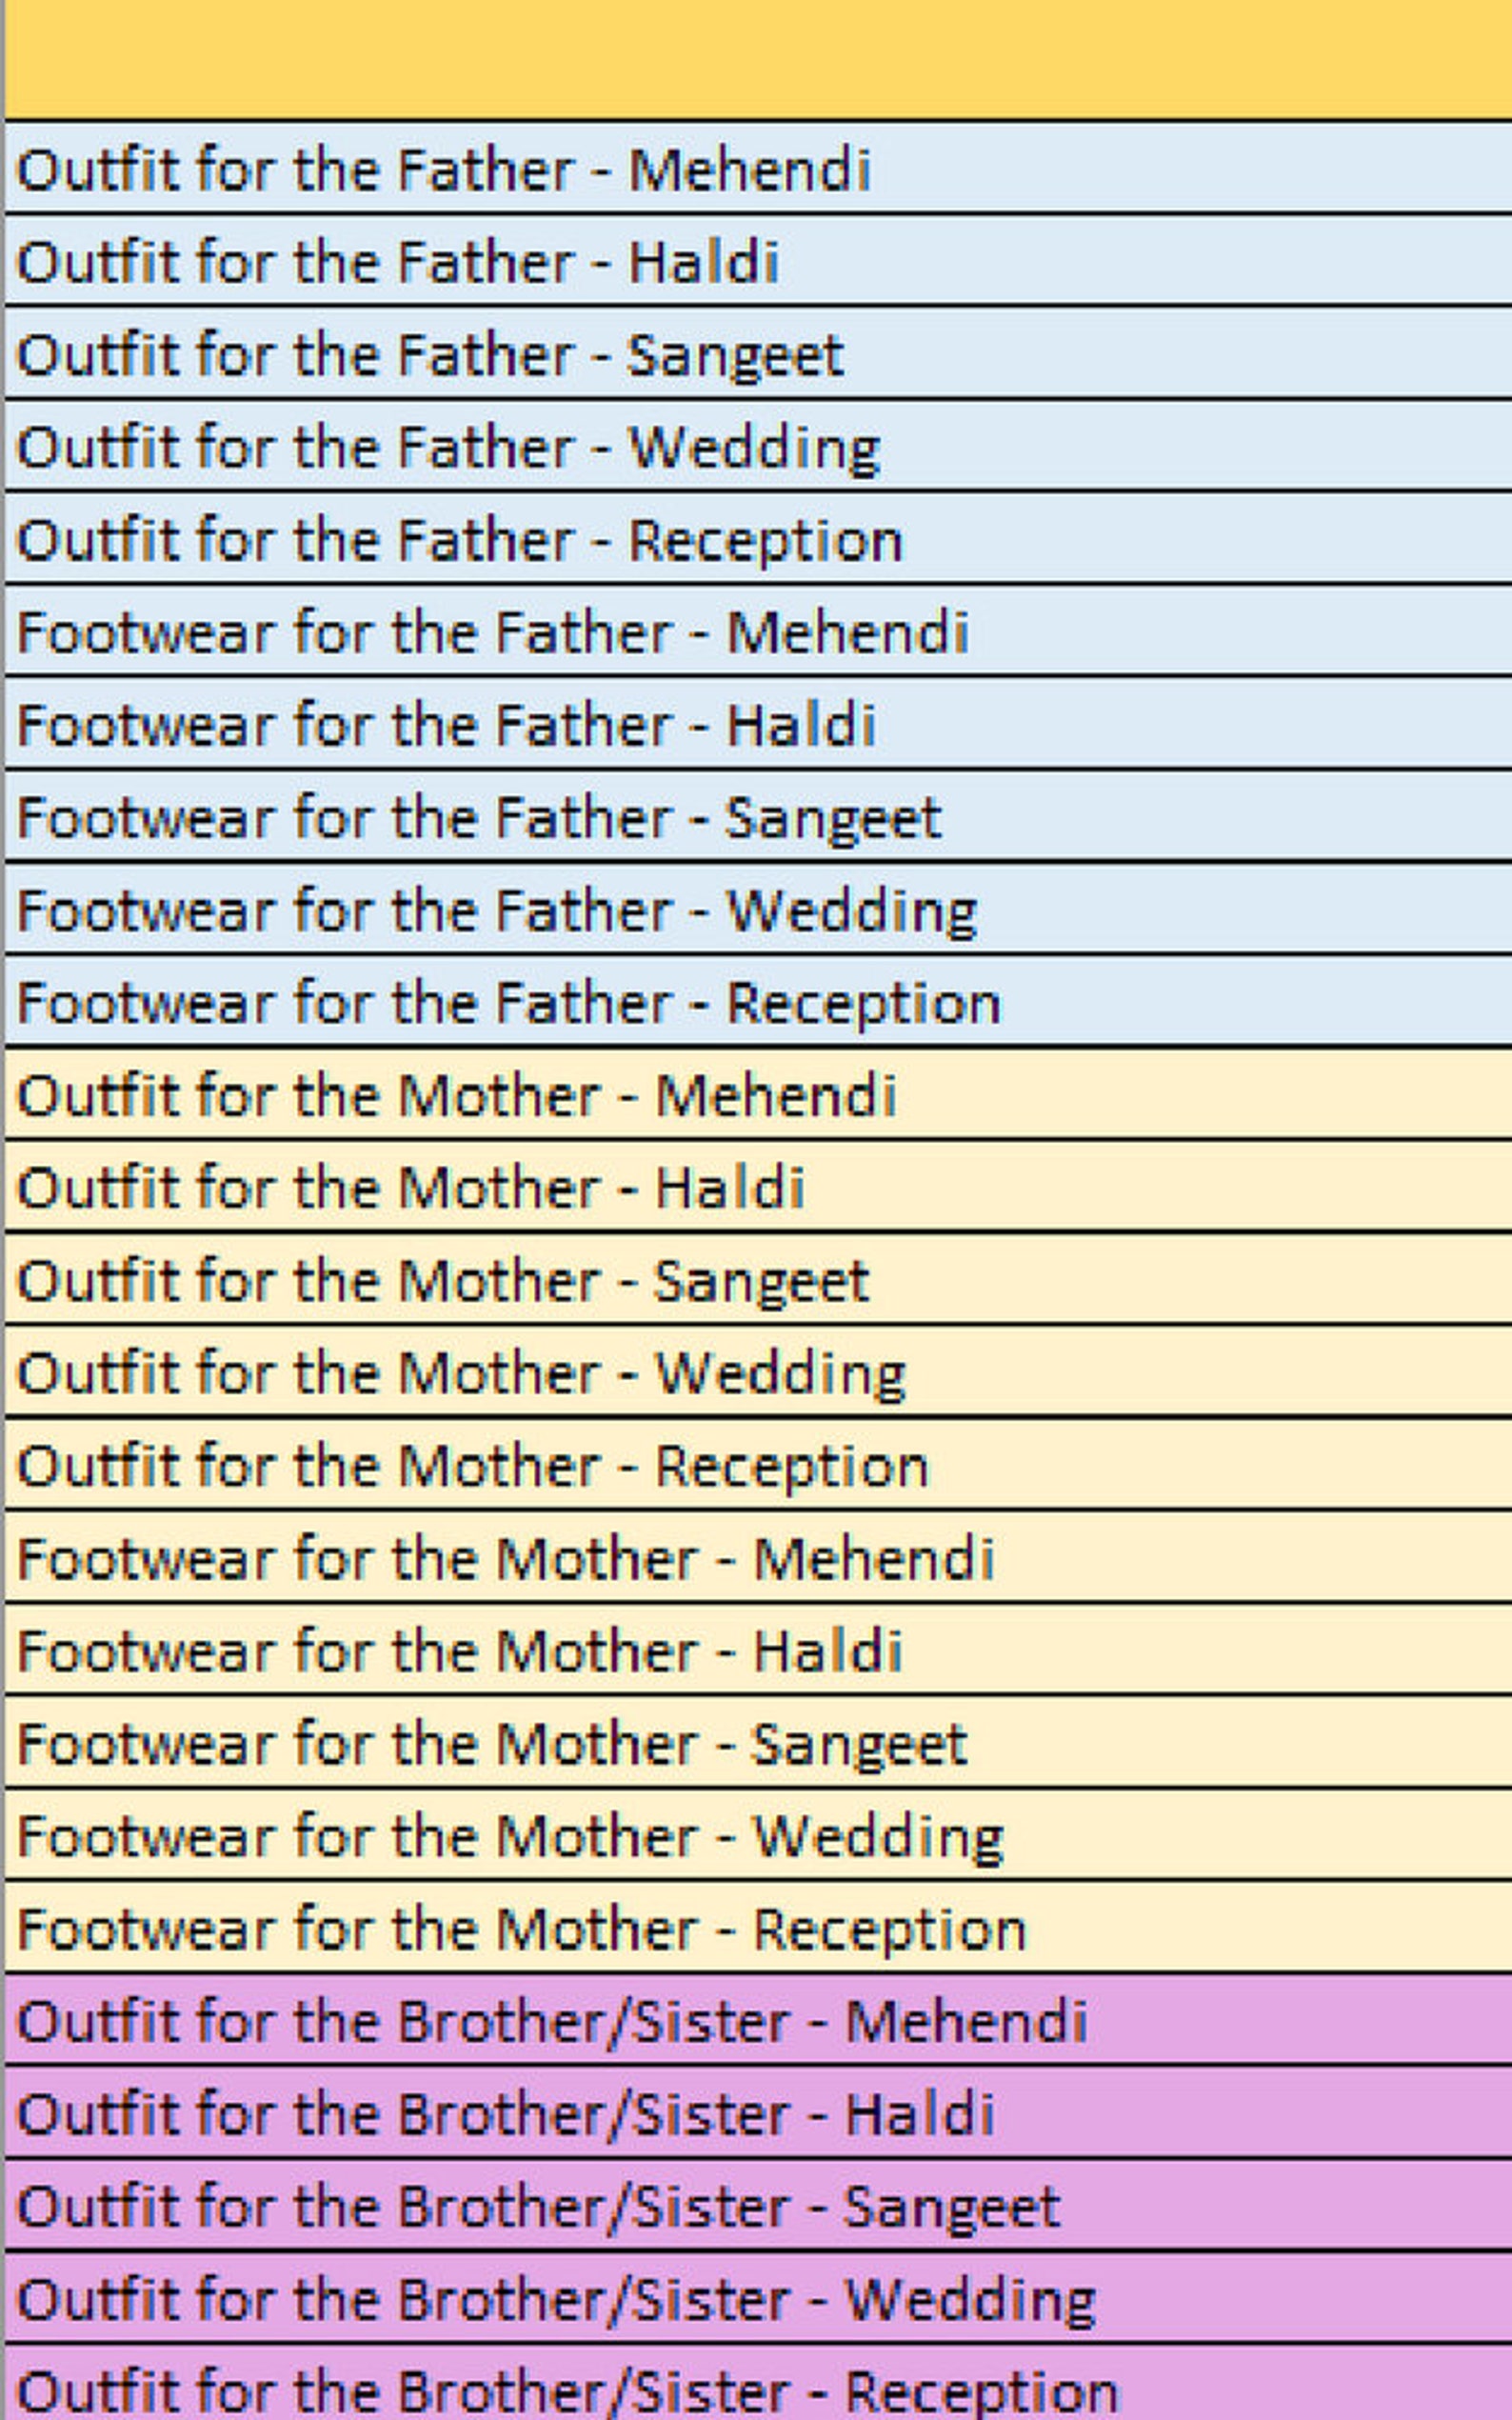Click 'Outfit for the Father - Wedding' cell
This screenshot has width=1512, height=2420.
[758, 446]
